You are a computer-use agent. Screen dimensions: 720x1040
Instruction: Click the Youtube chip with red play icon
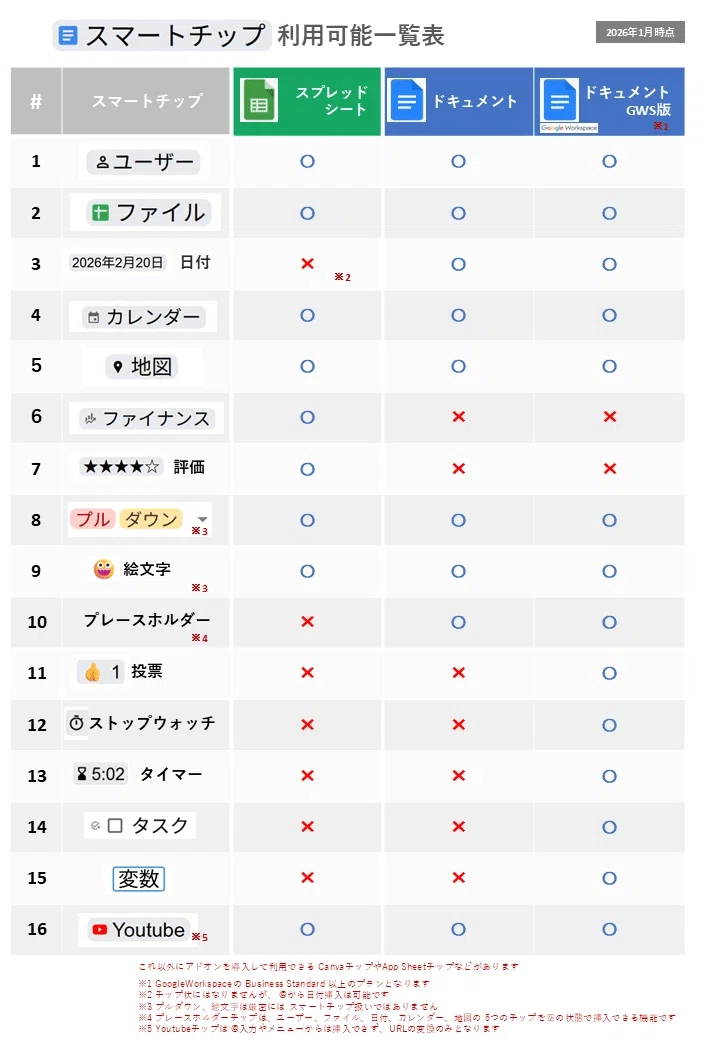139,930
